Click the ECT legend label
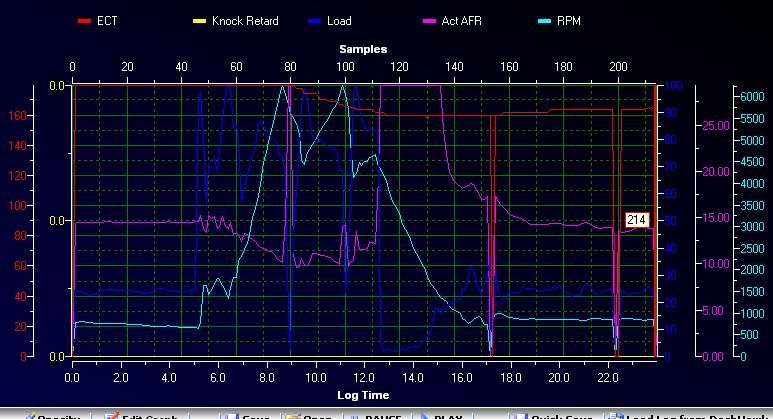 108,21
